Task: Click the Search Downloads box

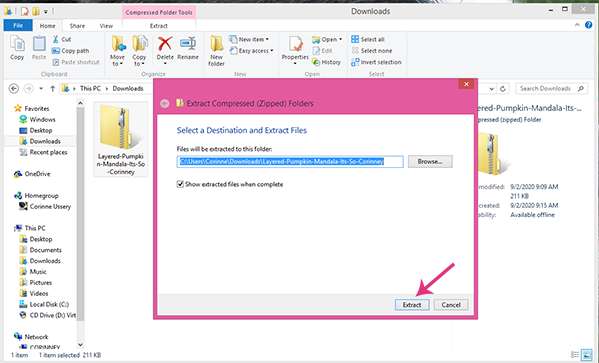Action: (x=552, y=89)
